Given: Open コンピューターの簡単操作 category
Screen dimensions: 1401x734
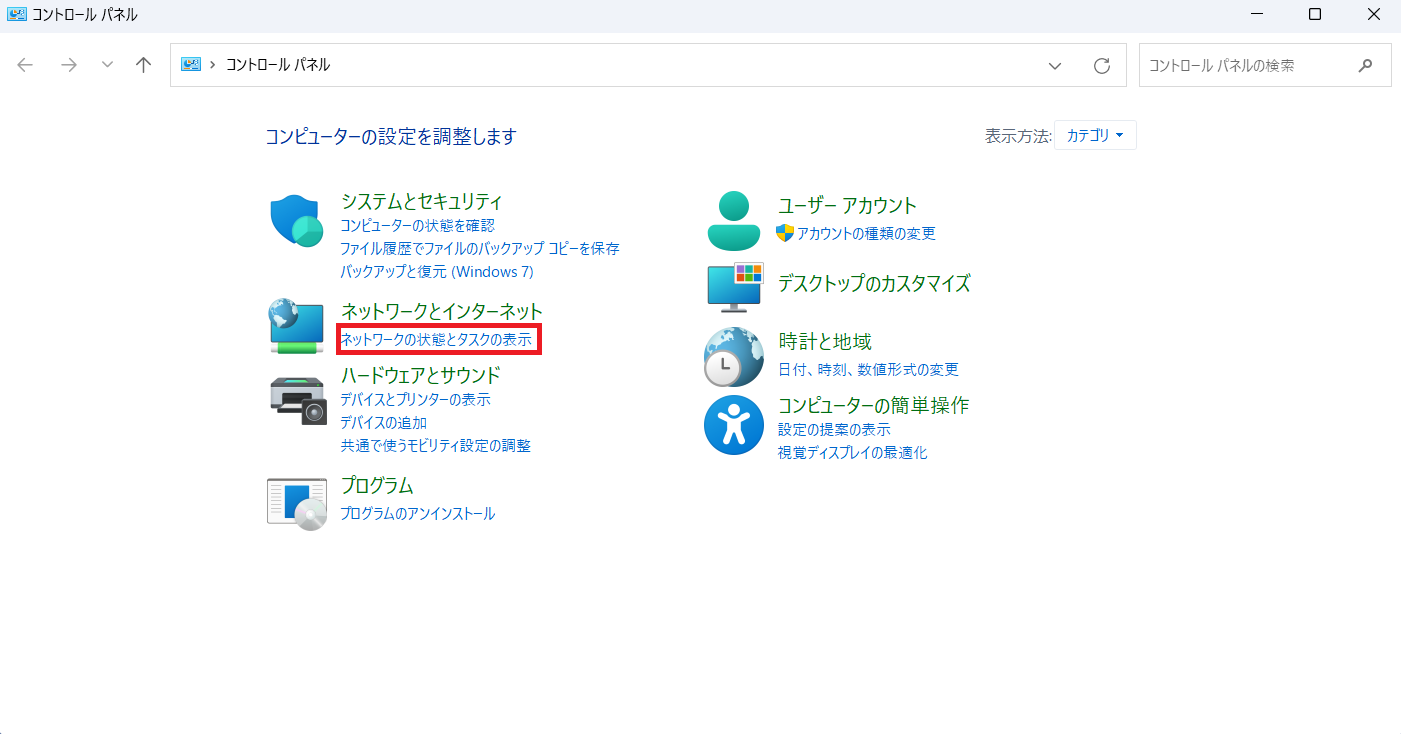Looking at the screenshot, I should pos(873,405).
